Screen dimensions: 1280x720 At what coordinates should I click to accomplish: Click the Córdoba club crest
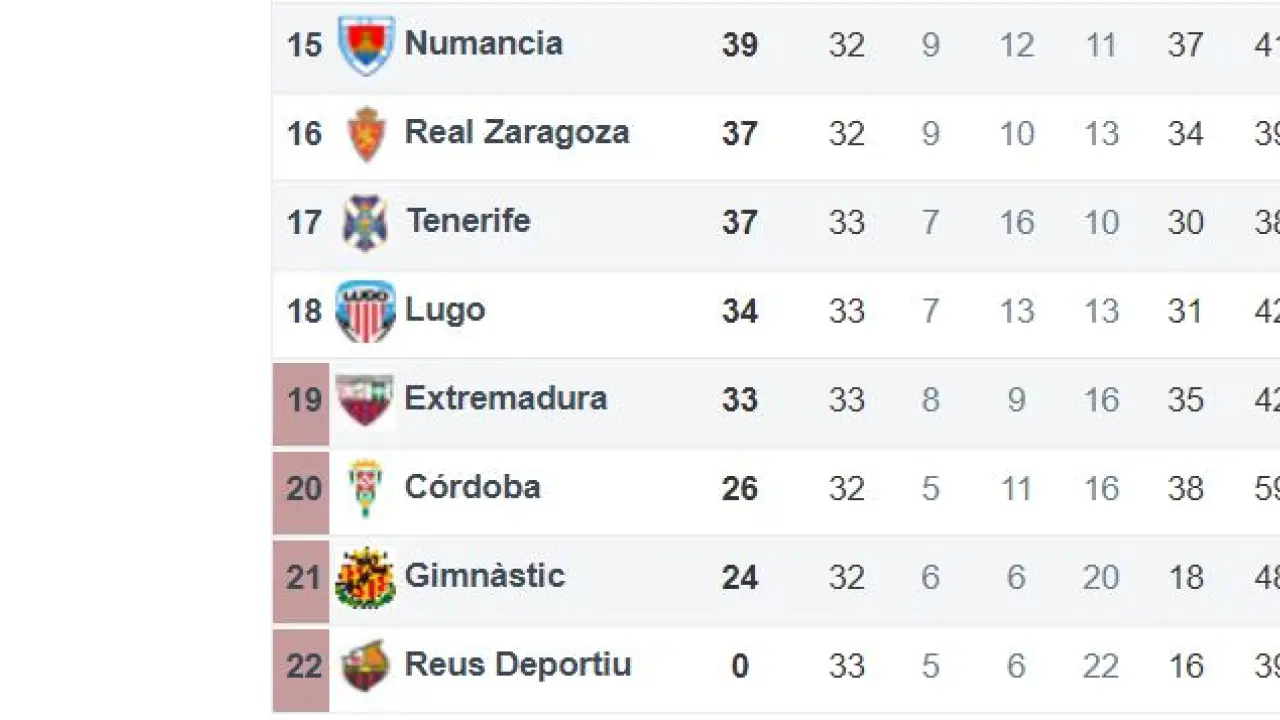coord(366,488)
